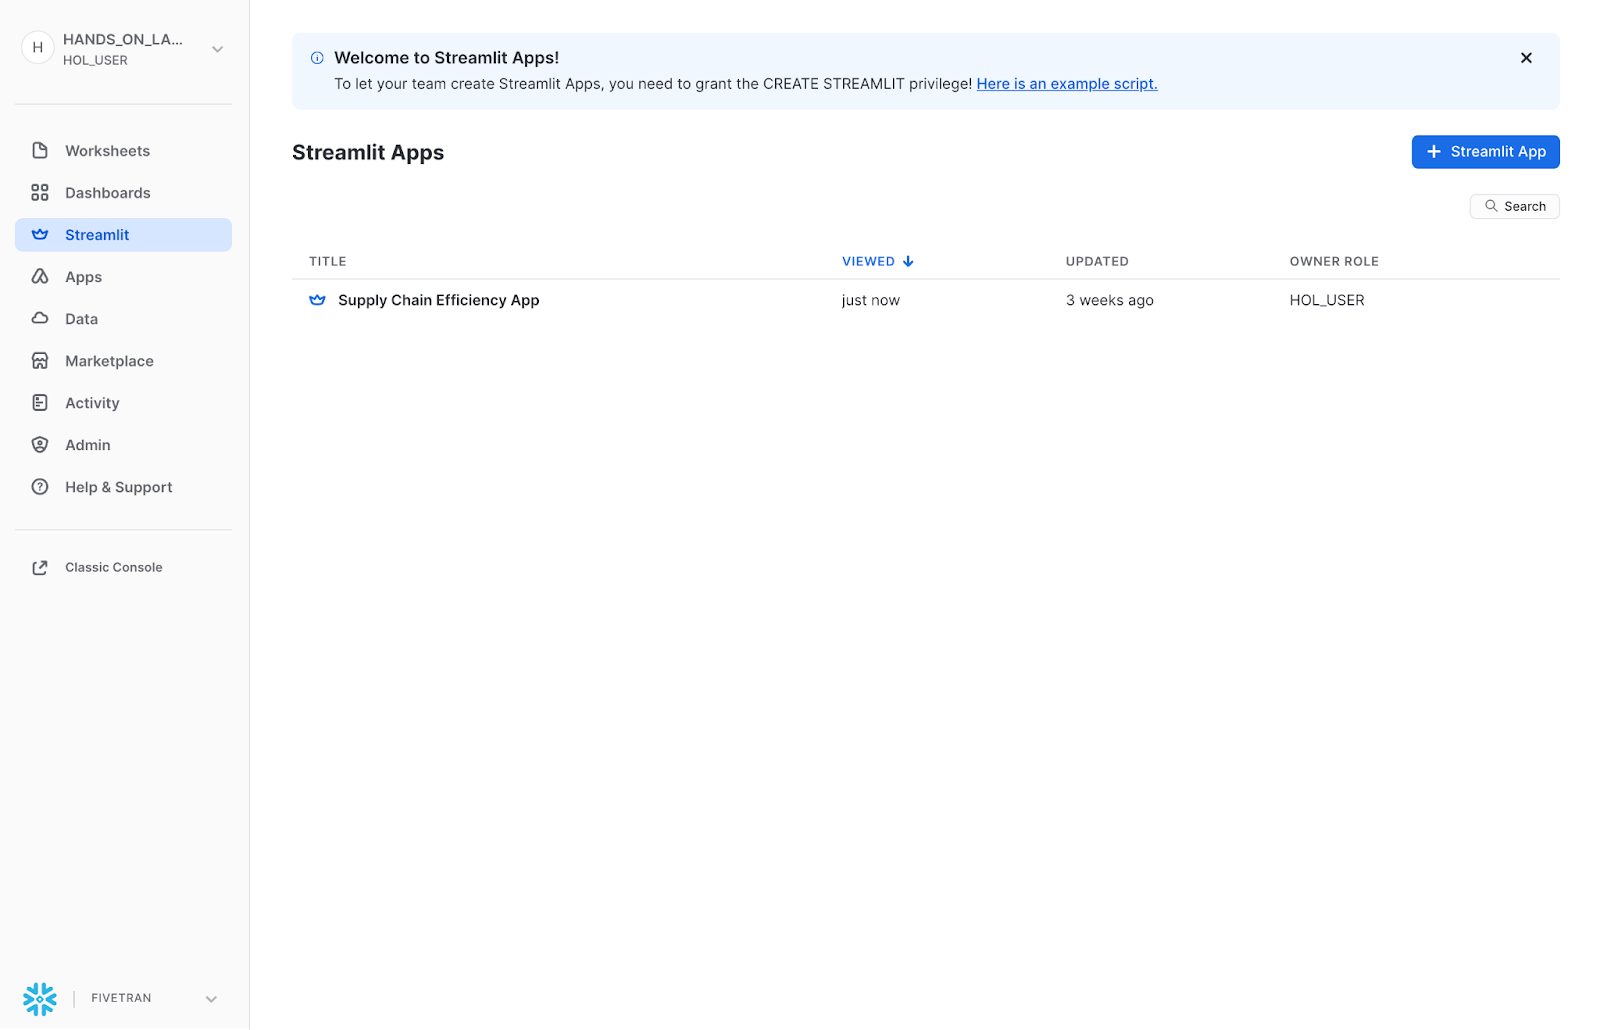This screenshot has width=1600, height=1030.
Task: Click the FIVETRAN organization label
Action: pyautogui.click(x=121, y=998)
